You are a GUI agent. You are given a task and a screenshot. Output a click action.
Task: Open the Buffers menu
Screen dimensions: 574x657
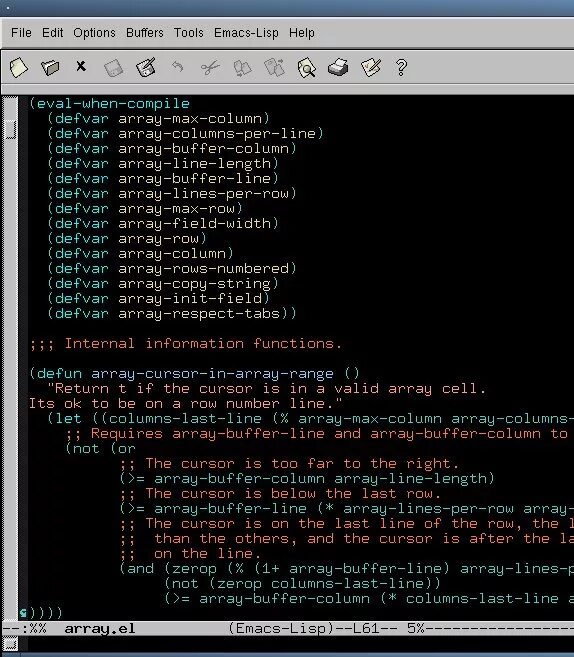145,33
